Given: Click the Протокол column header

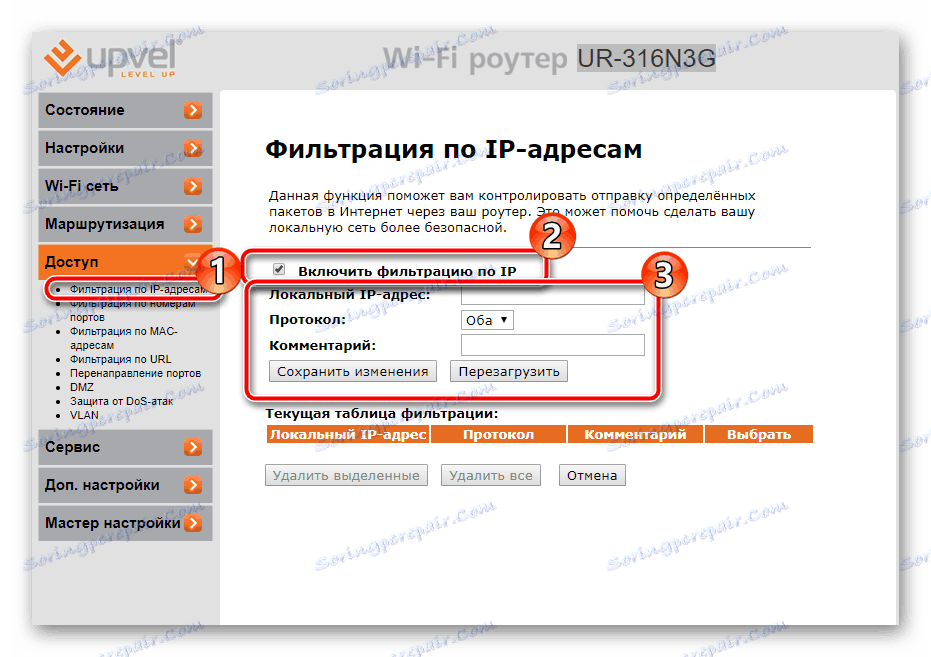Looking at the screenshot, I should [498, 434].
